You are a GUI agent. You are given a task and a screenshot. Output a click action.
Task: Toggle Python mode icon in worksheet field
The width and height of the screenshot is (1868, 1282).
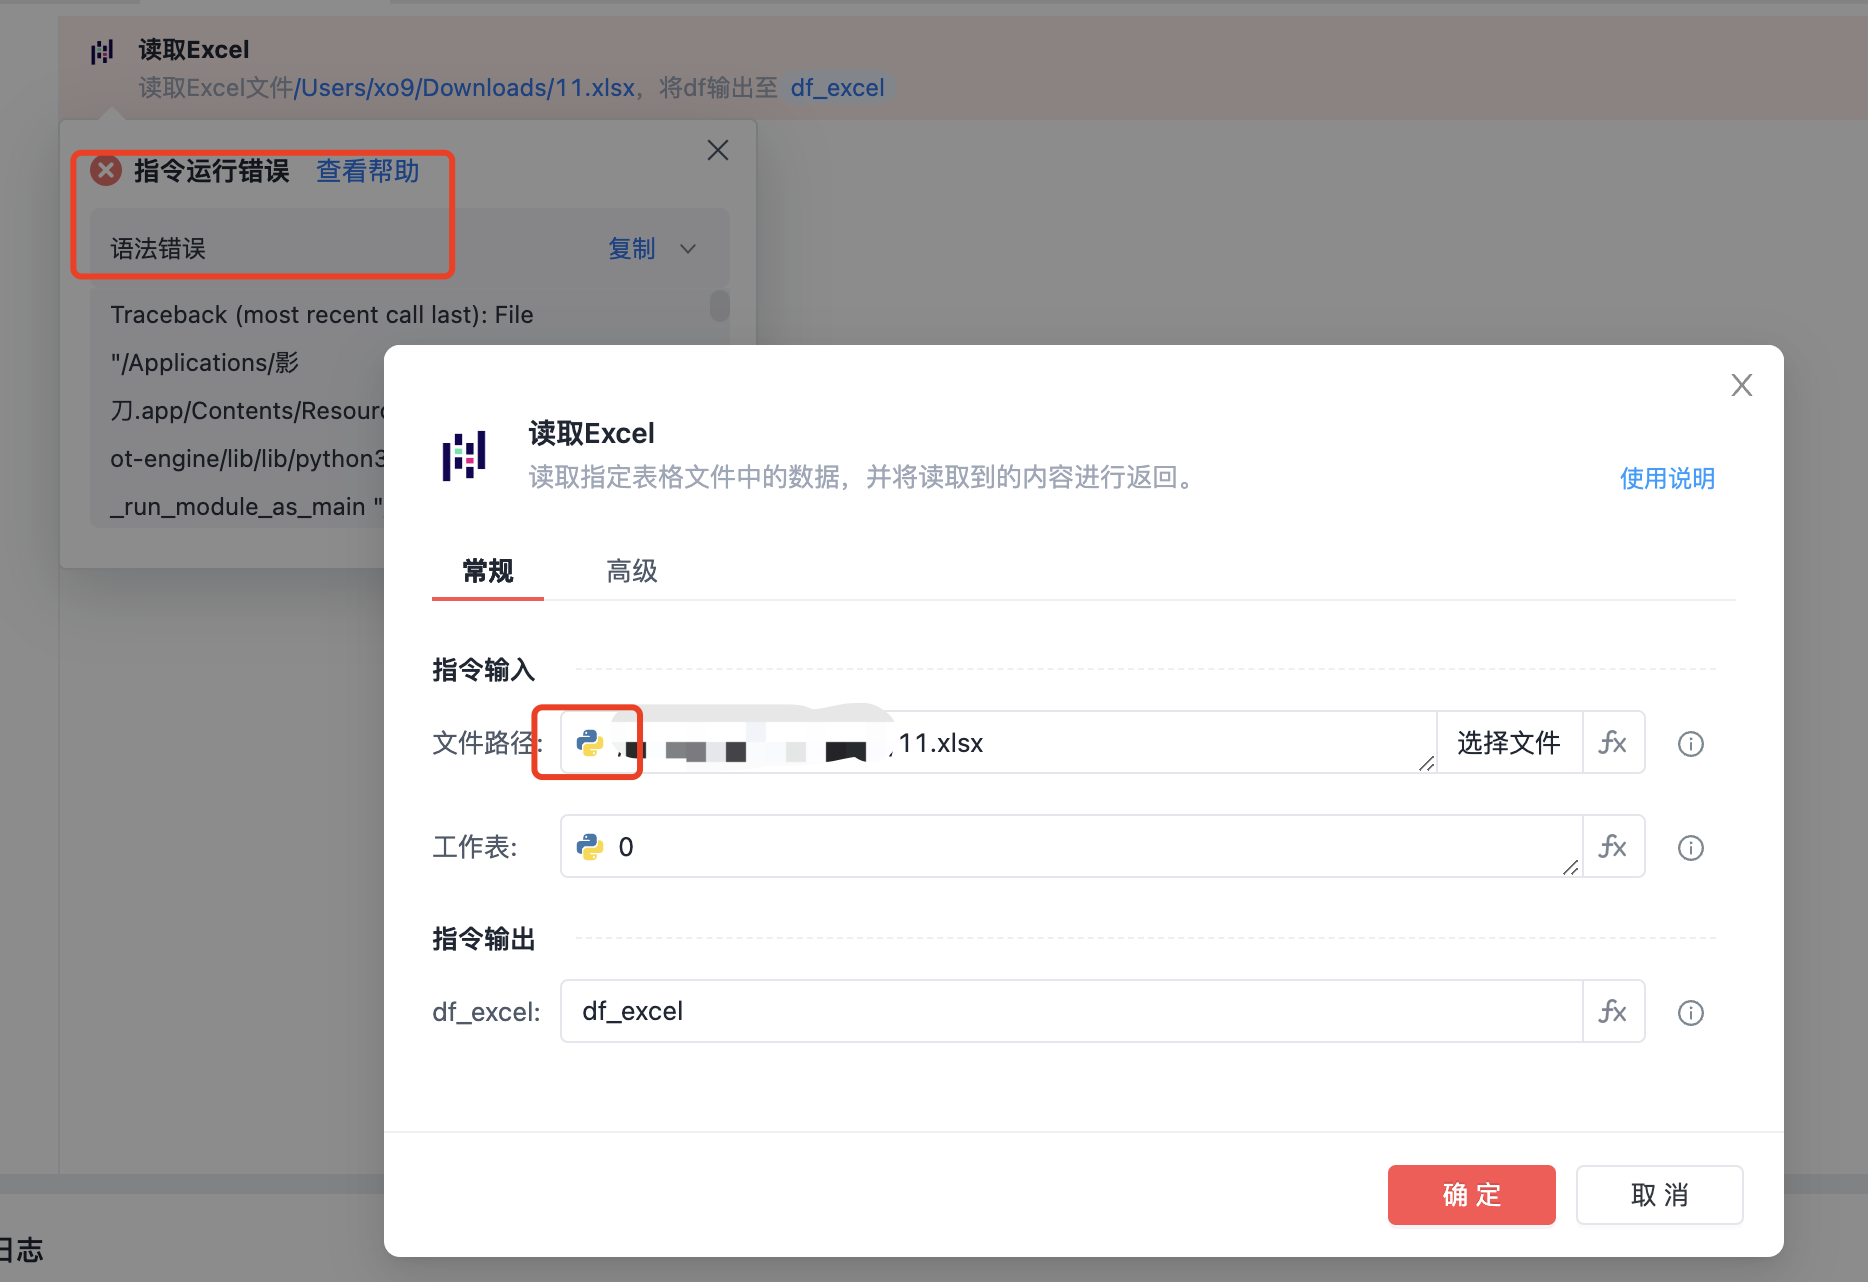(590, 847)
